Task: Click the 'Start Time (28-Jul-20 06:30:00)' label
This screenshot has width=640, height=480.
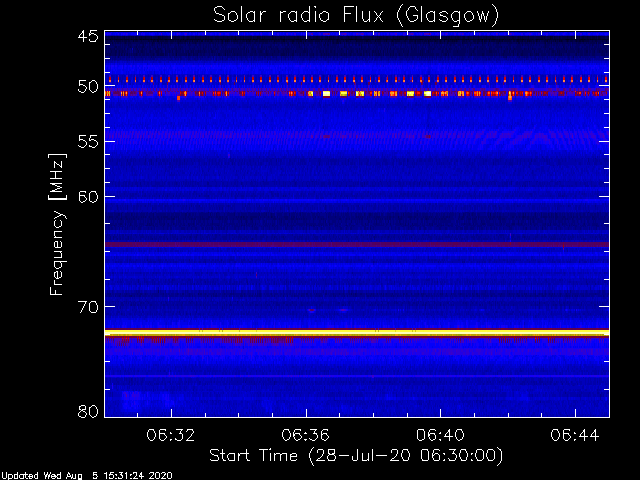Action: [x=356, y=456]
